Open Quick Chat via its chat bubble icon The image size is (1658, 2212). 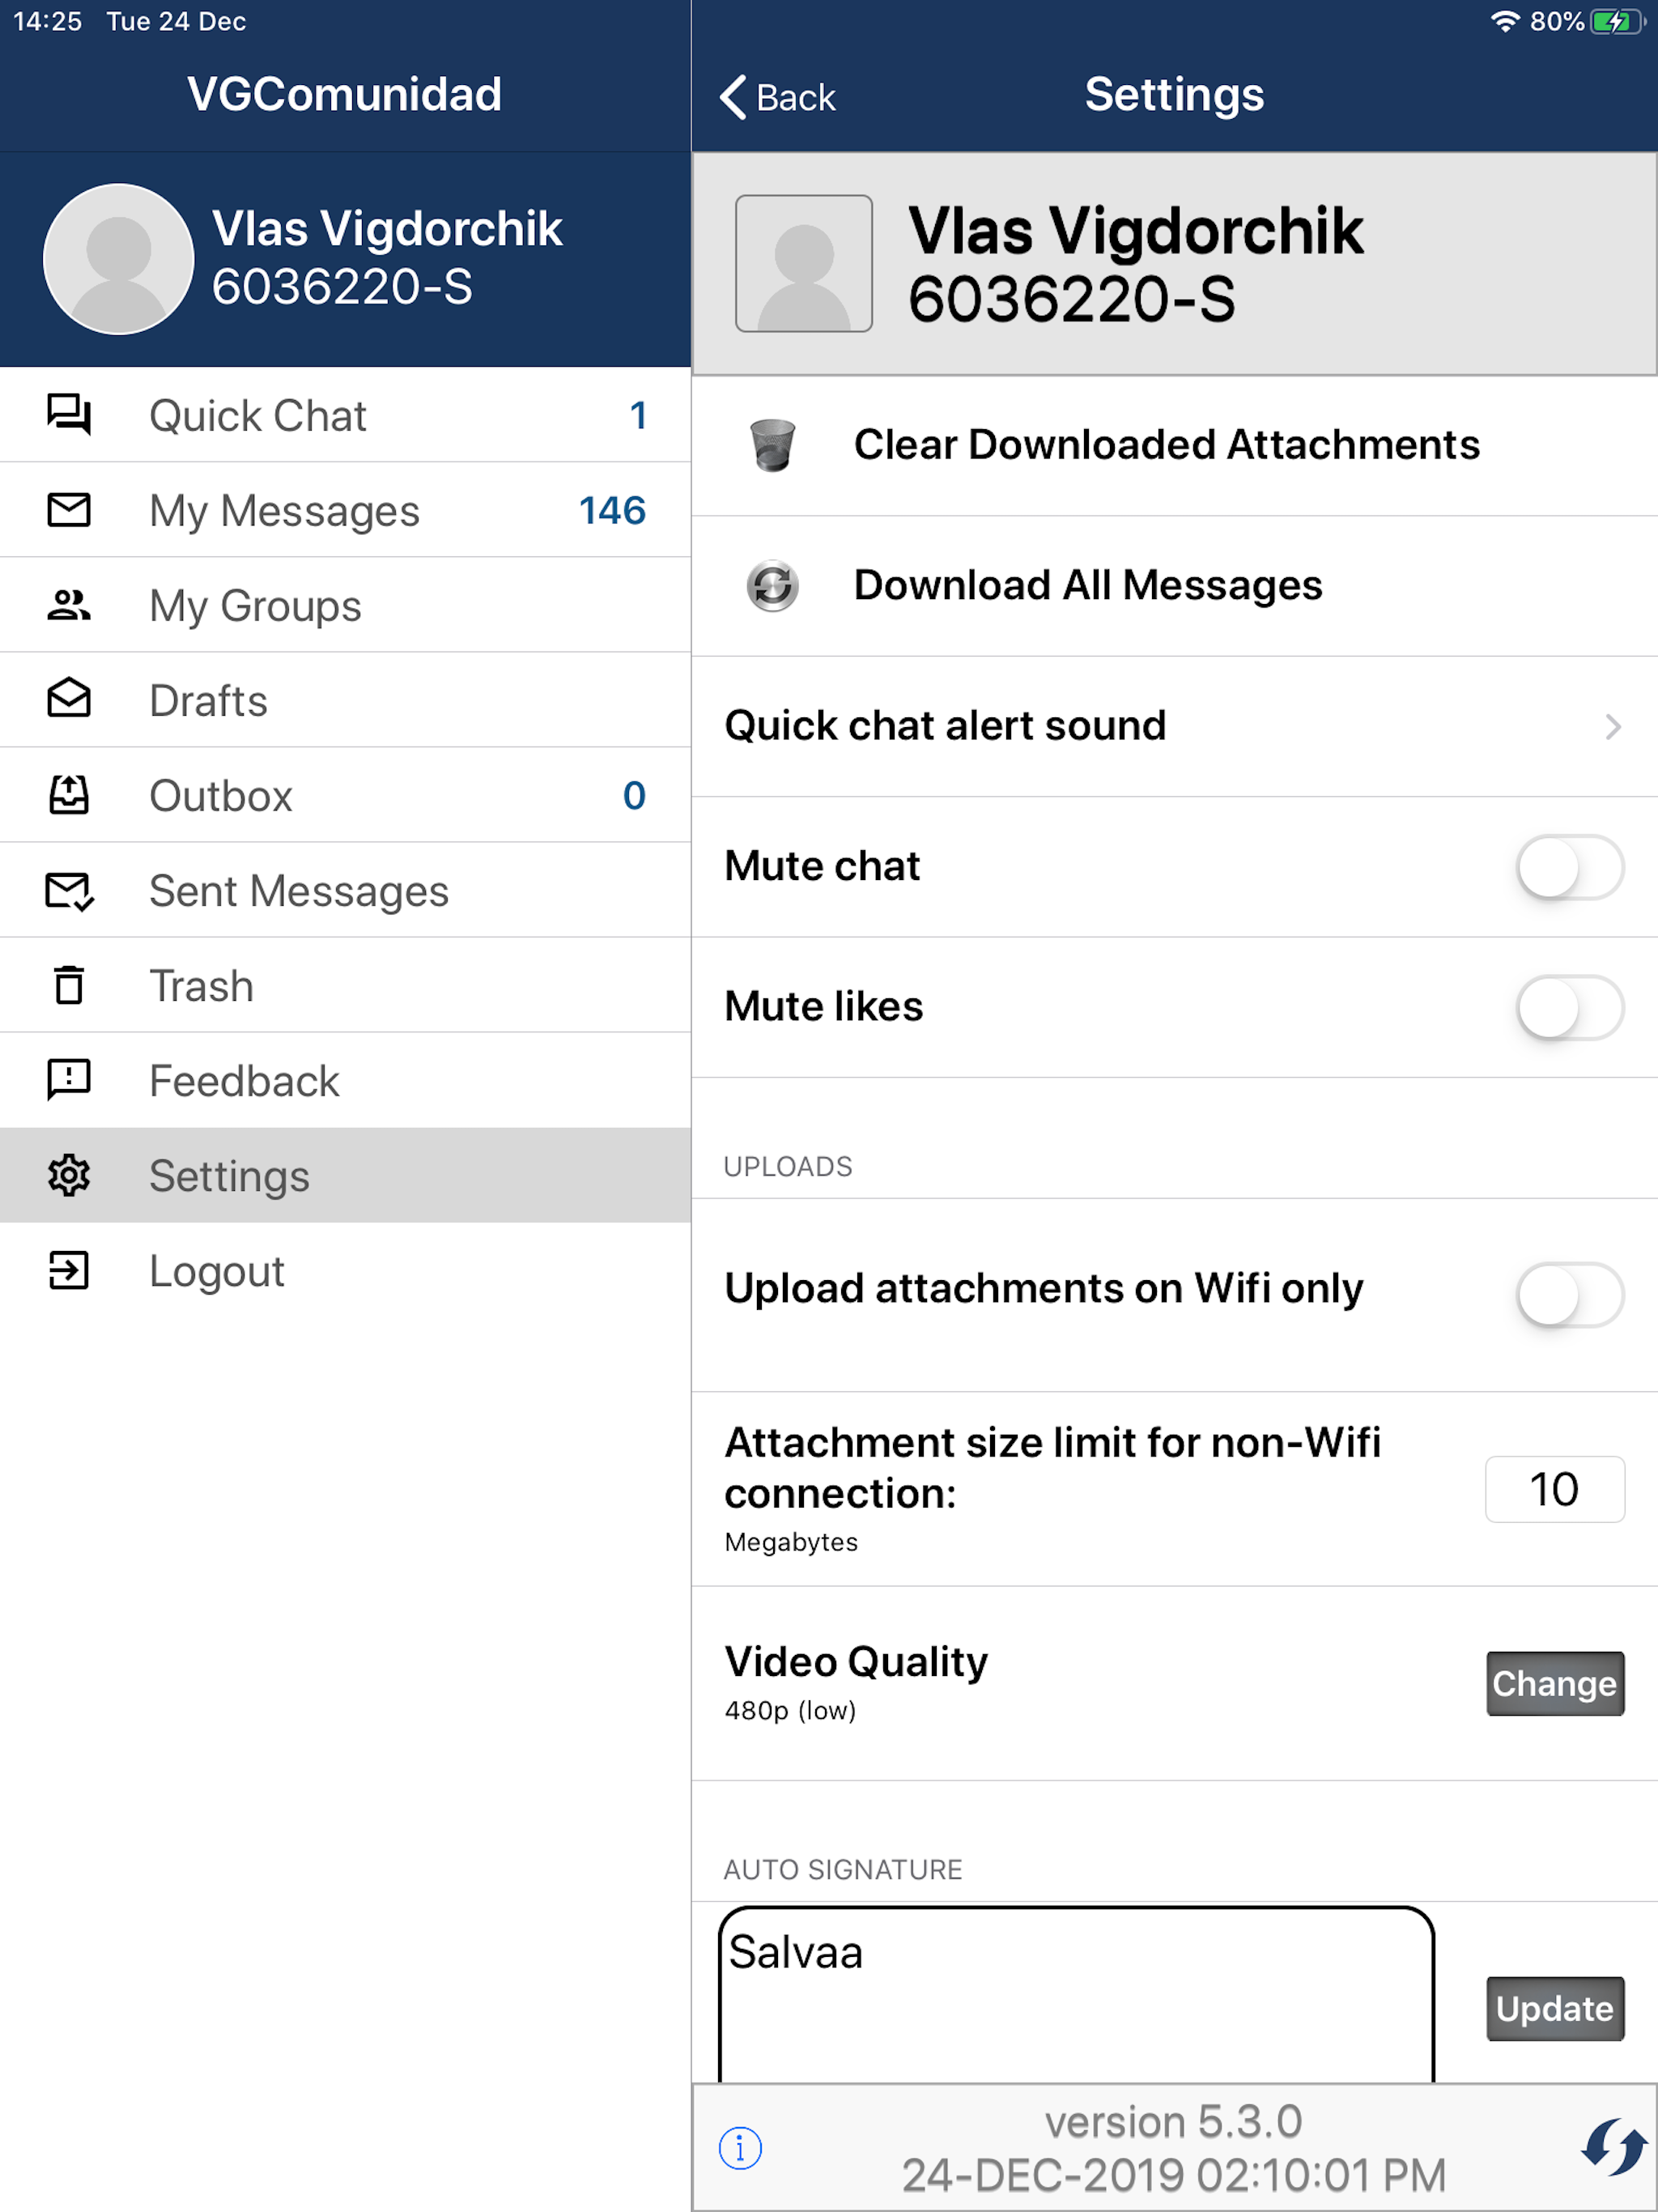69,414
